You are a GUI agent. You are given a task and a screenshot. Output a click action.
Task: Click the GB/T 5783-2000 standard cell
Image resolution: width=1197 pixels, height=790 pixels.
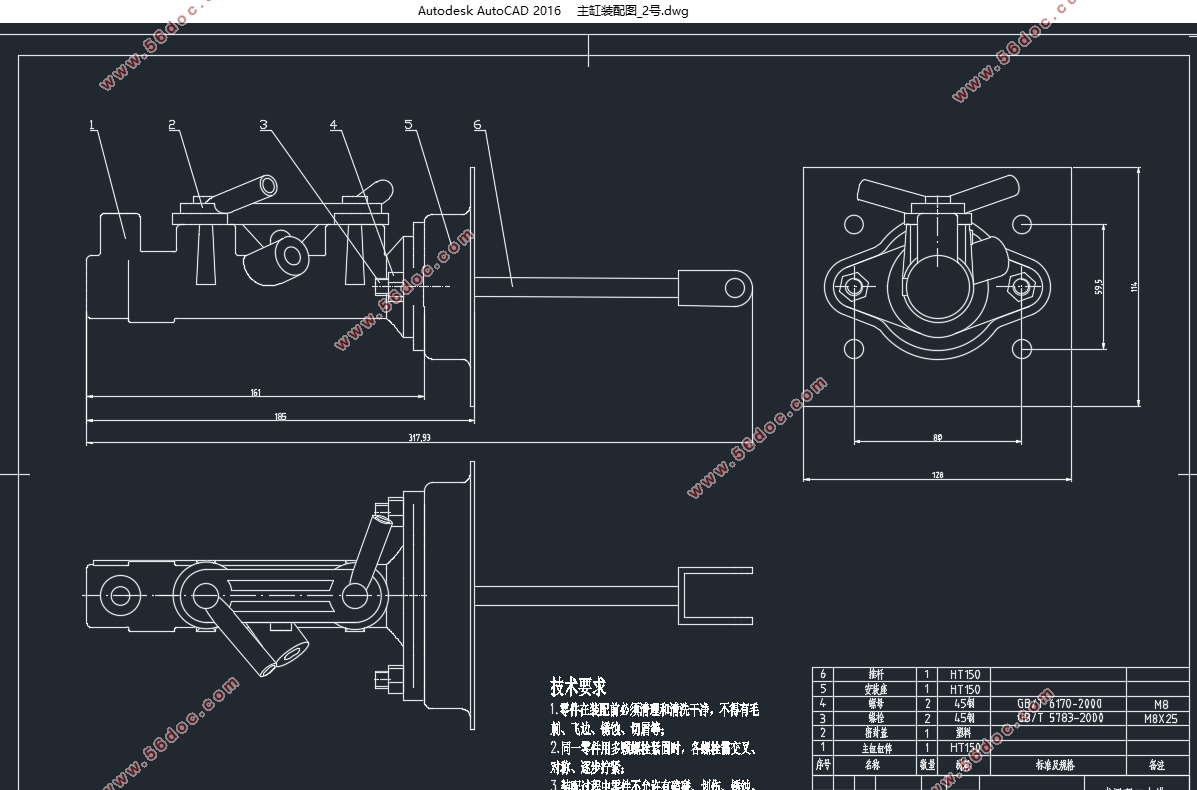(x=1060, y=717)
